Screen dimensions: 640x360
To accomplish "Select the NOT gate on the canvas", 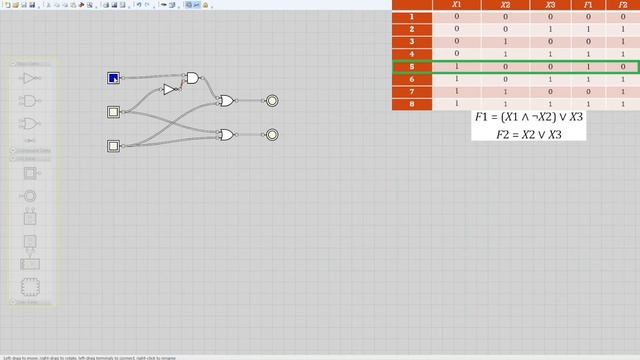I will coord(169,89).
